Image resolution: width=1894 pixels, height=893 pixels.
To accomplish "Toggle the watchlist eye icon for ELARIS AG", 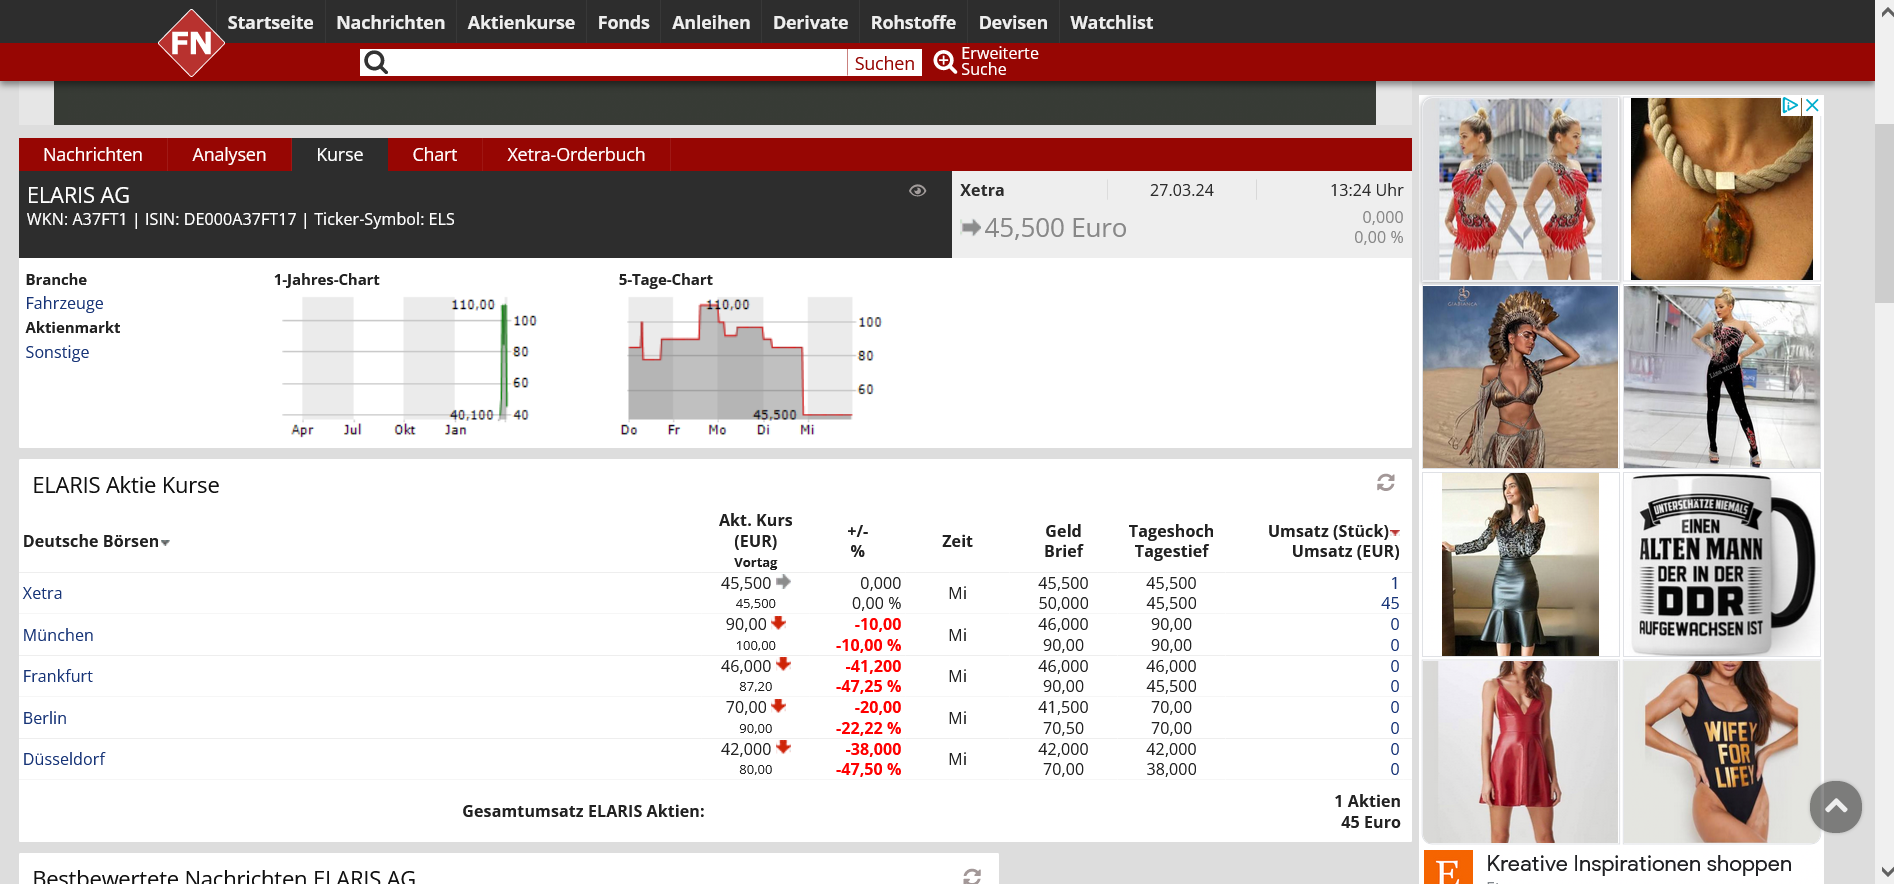I will pyautogui.click(x=917, y=191).
